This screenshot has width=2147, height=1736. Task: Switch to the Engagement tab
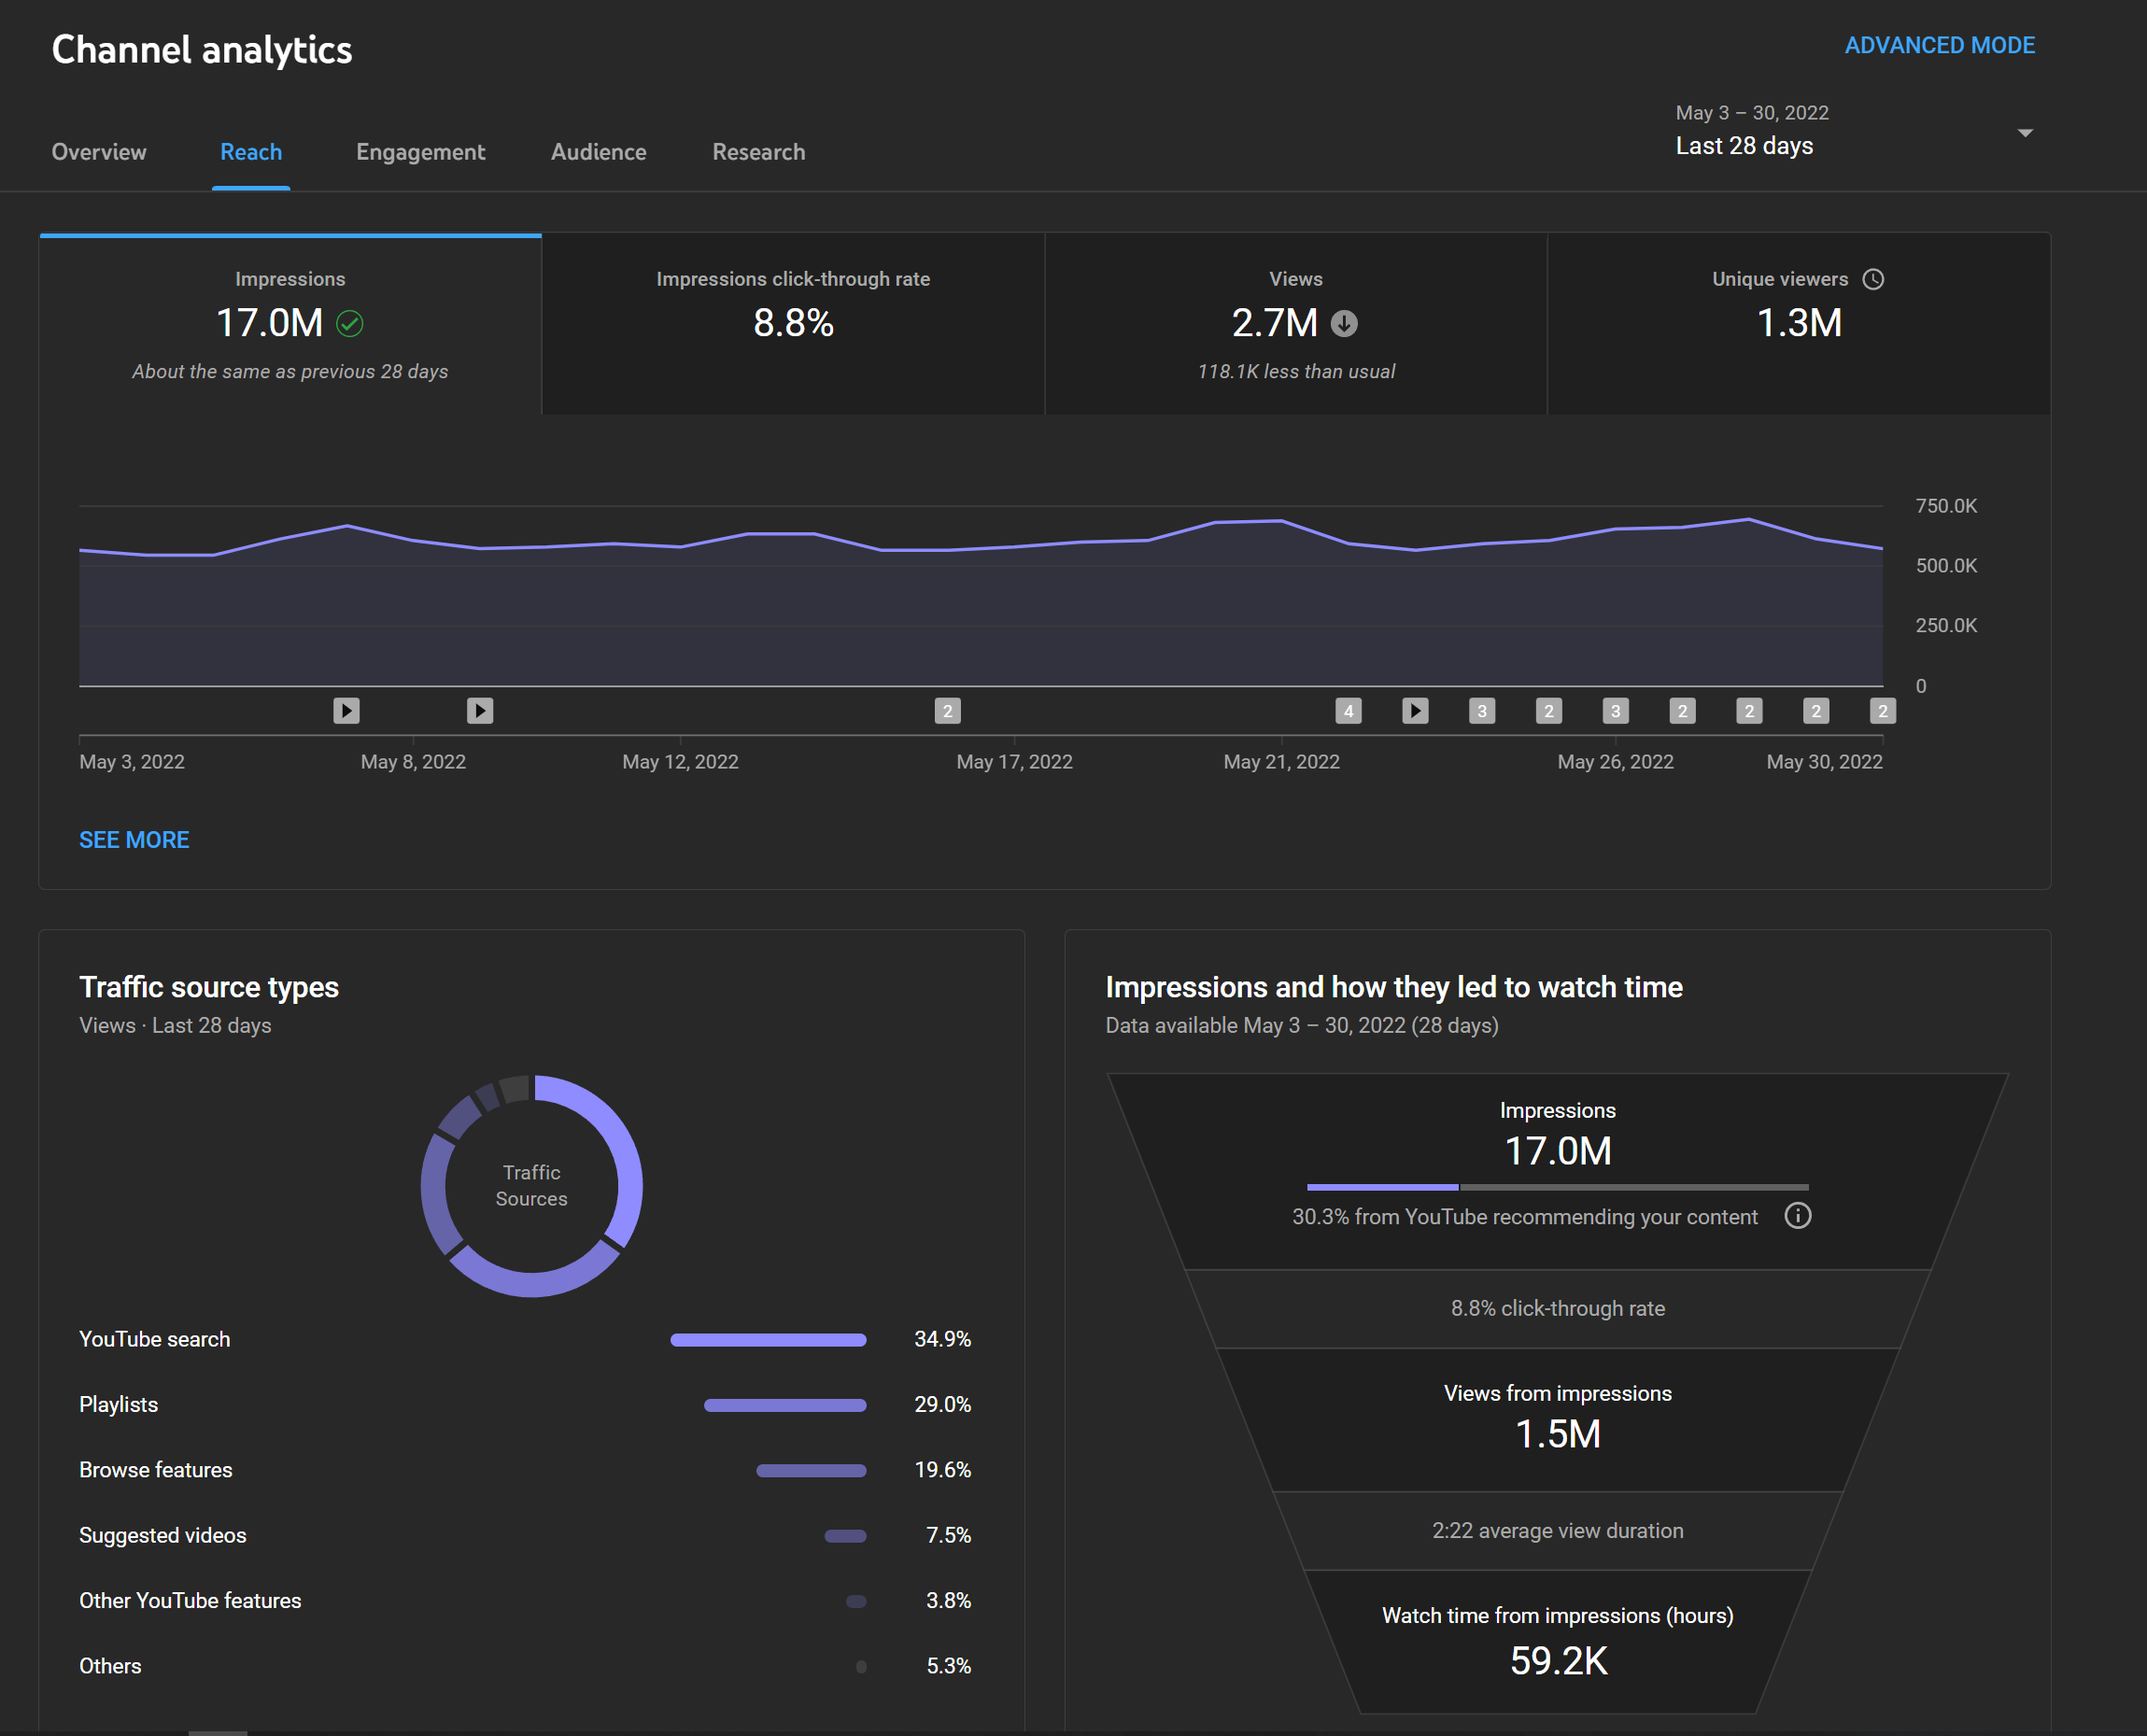pos(420,152)
